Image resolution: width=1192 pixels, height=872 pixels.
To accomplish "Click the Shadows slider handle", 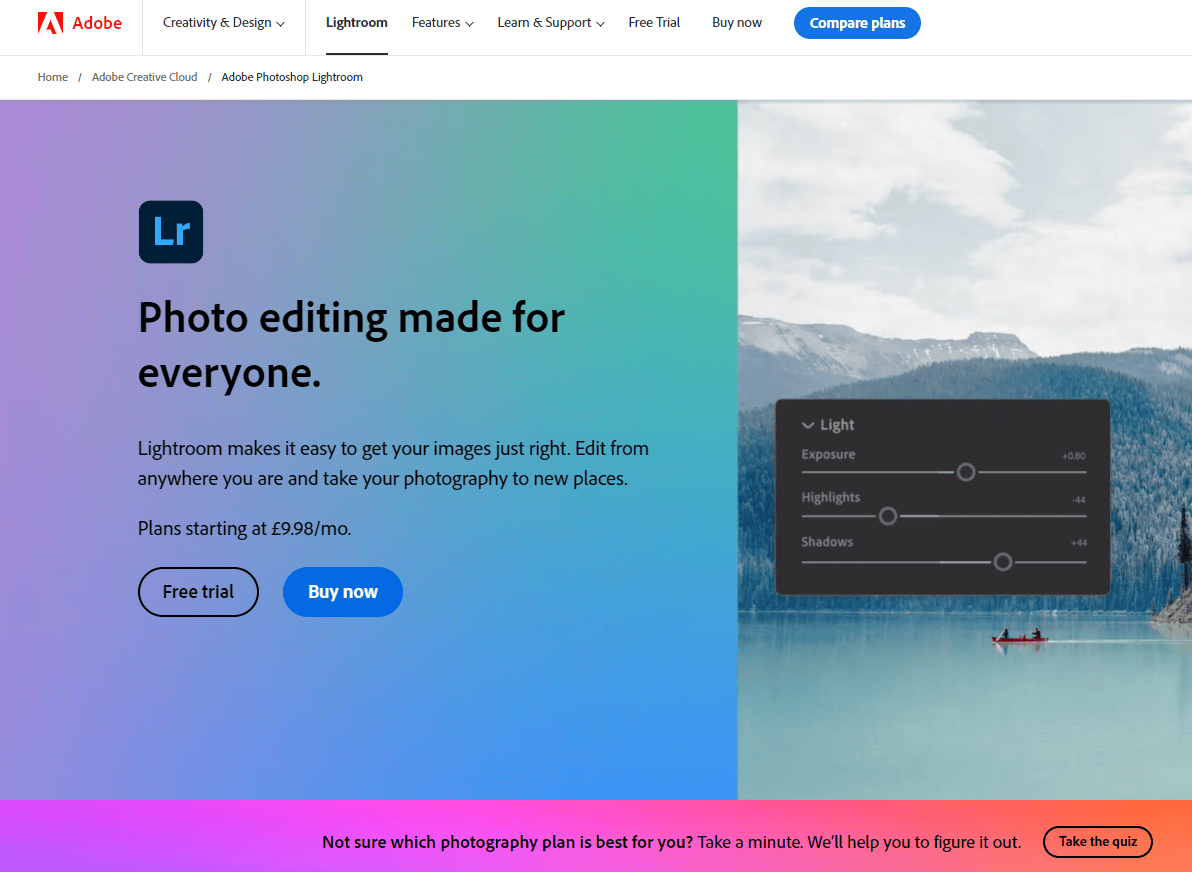I will [1002, 562].
